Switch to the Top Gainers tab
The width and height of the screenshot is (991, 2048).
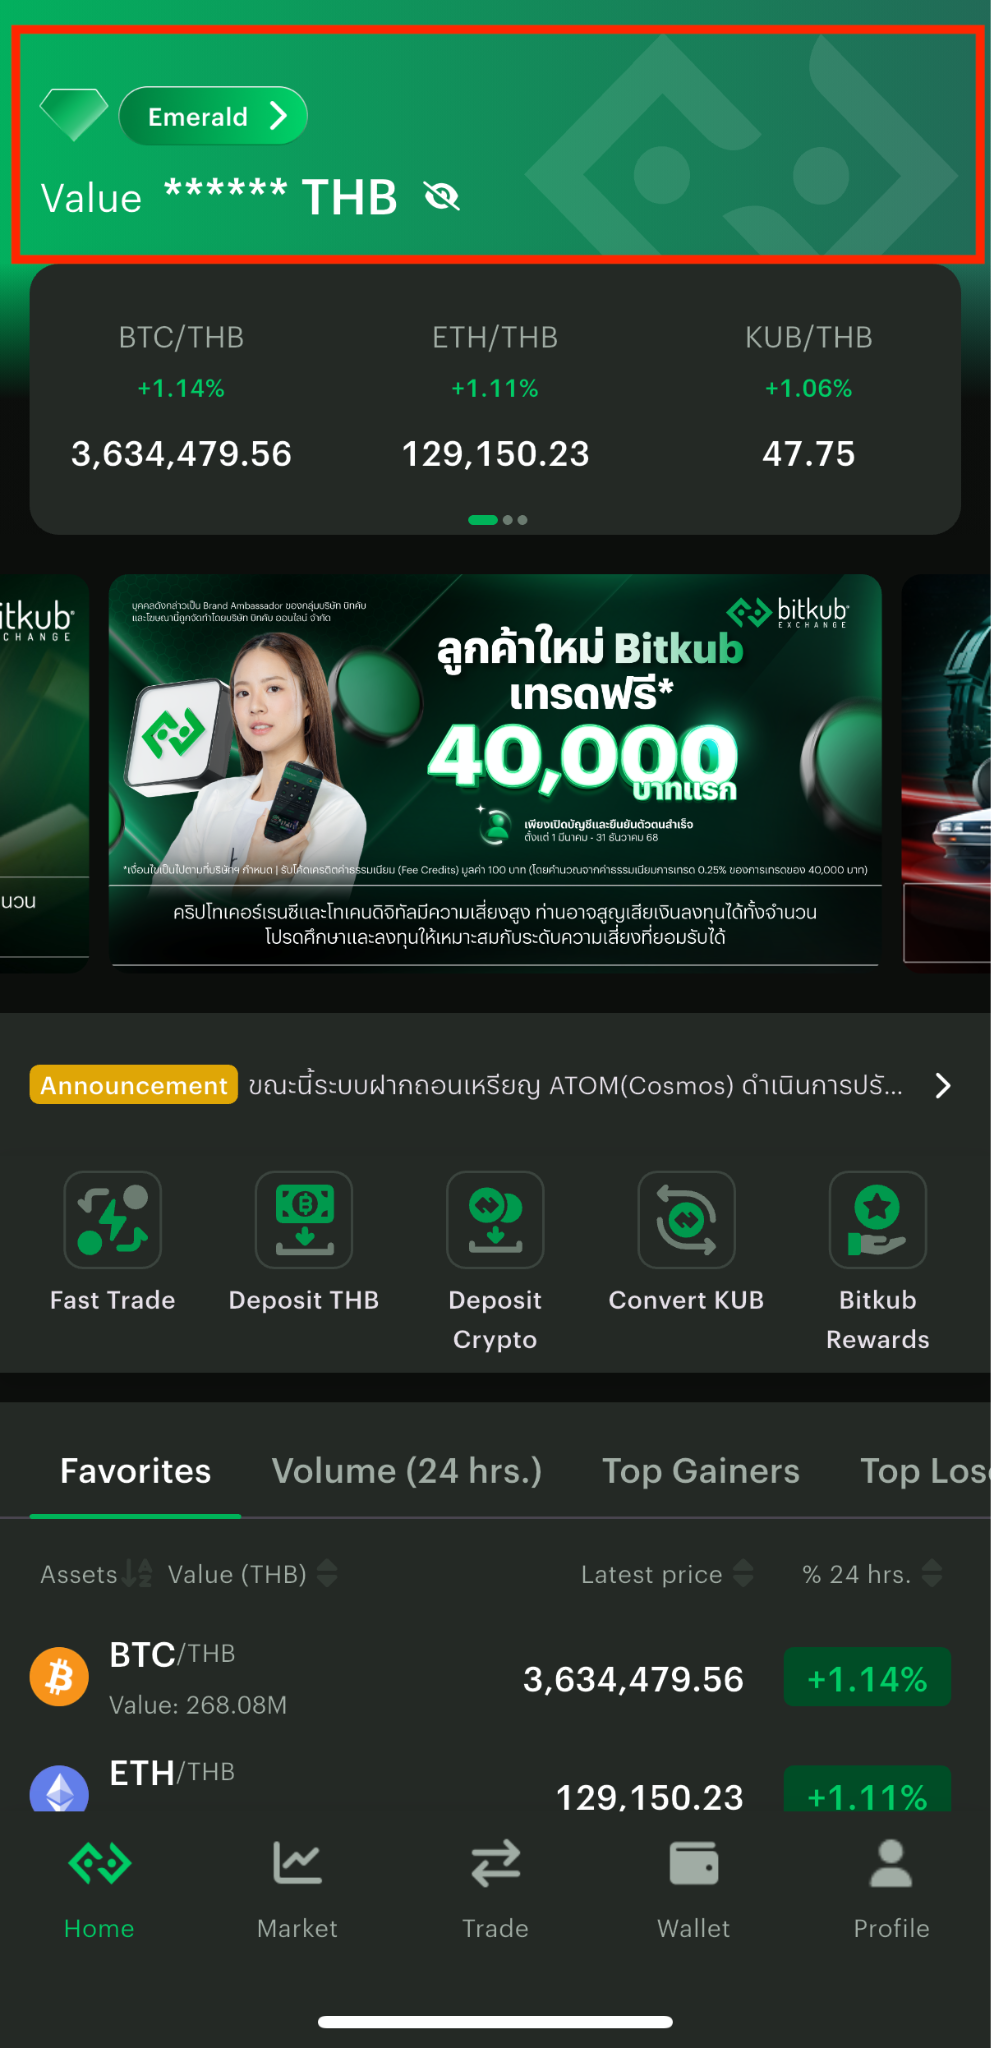point(701,1471)
